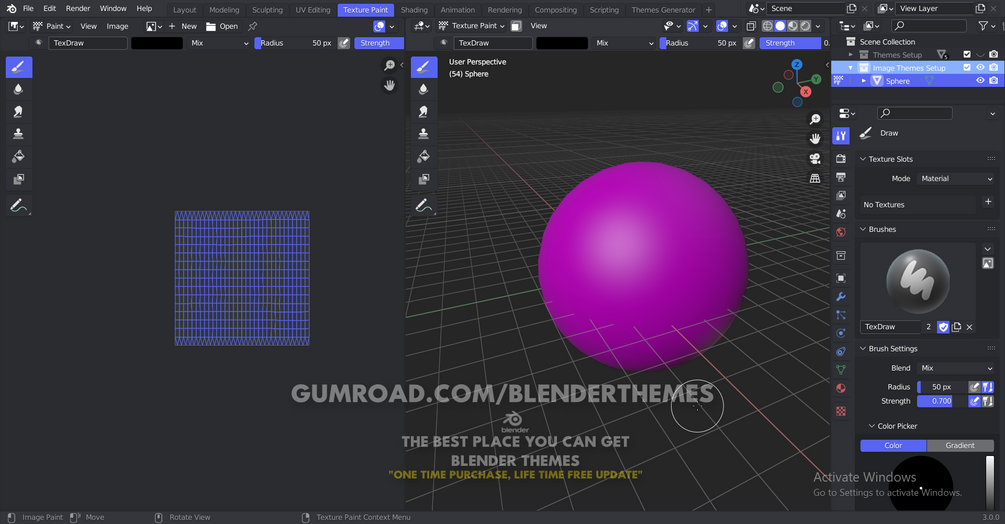The height and width of the screenshot is (524, 1005).
Task: Select the Annotate tool in the image editor
Action: point(19,206)
